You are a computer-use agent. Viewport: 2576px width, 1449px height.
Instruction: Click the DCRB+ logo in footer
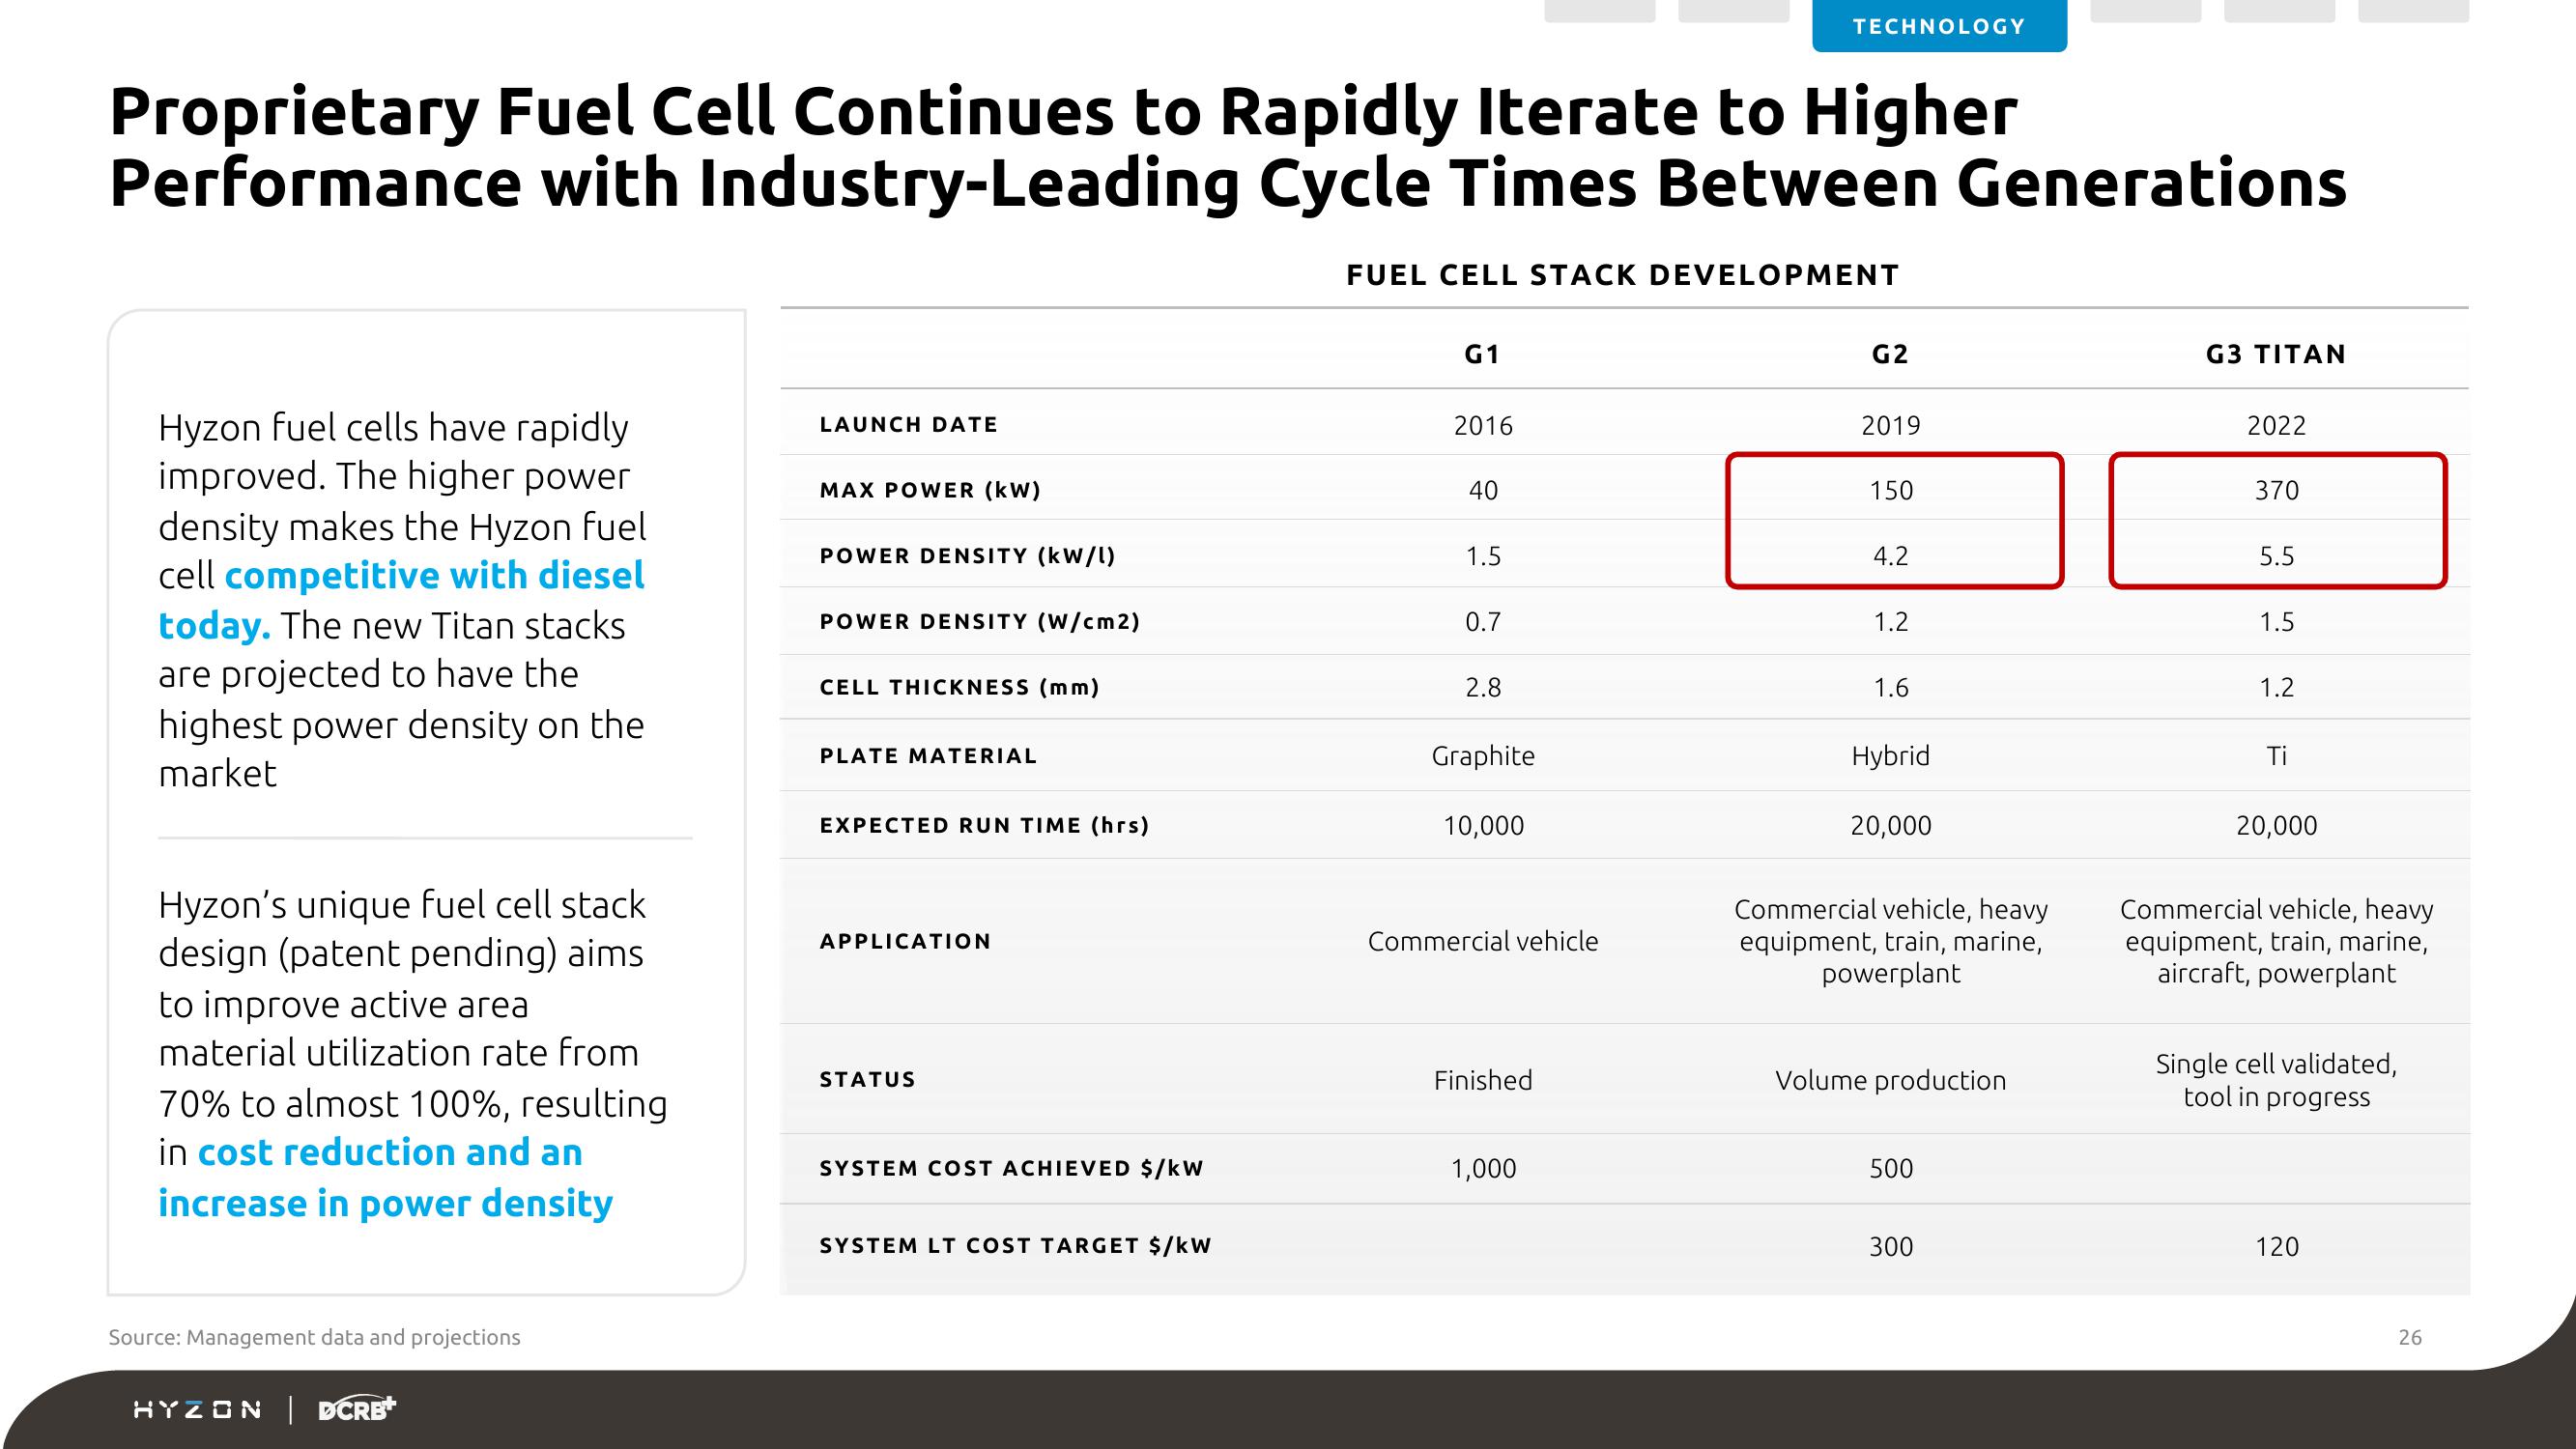tap(357, 1409)
